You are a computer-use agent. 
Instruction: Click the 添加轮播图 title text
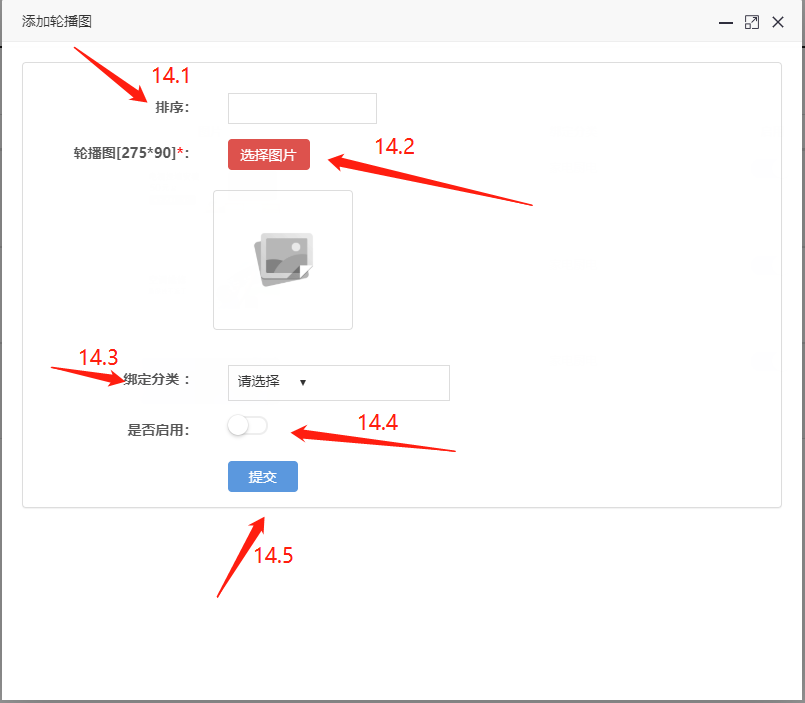click(x=57, y=21)
